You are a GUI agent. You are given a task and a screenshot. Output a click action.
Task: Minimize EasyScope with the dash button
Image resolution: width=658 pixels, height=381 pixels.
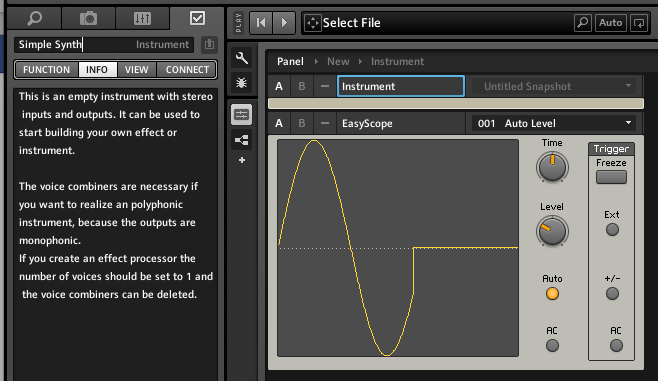[324, 123]
